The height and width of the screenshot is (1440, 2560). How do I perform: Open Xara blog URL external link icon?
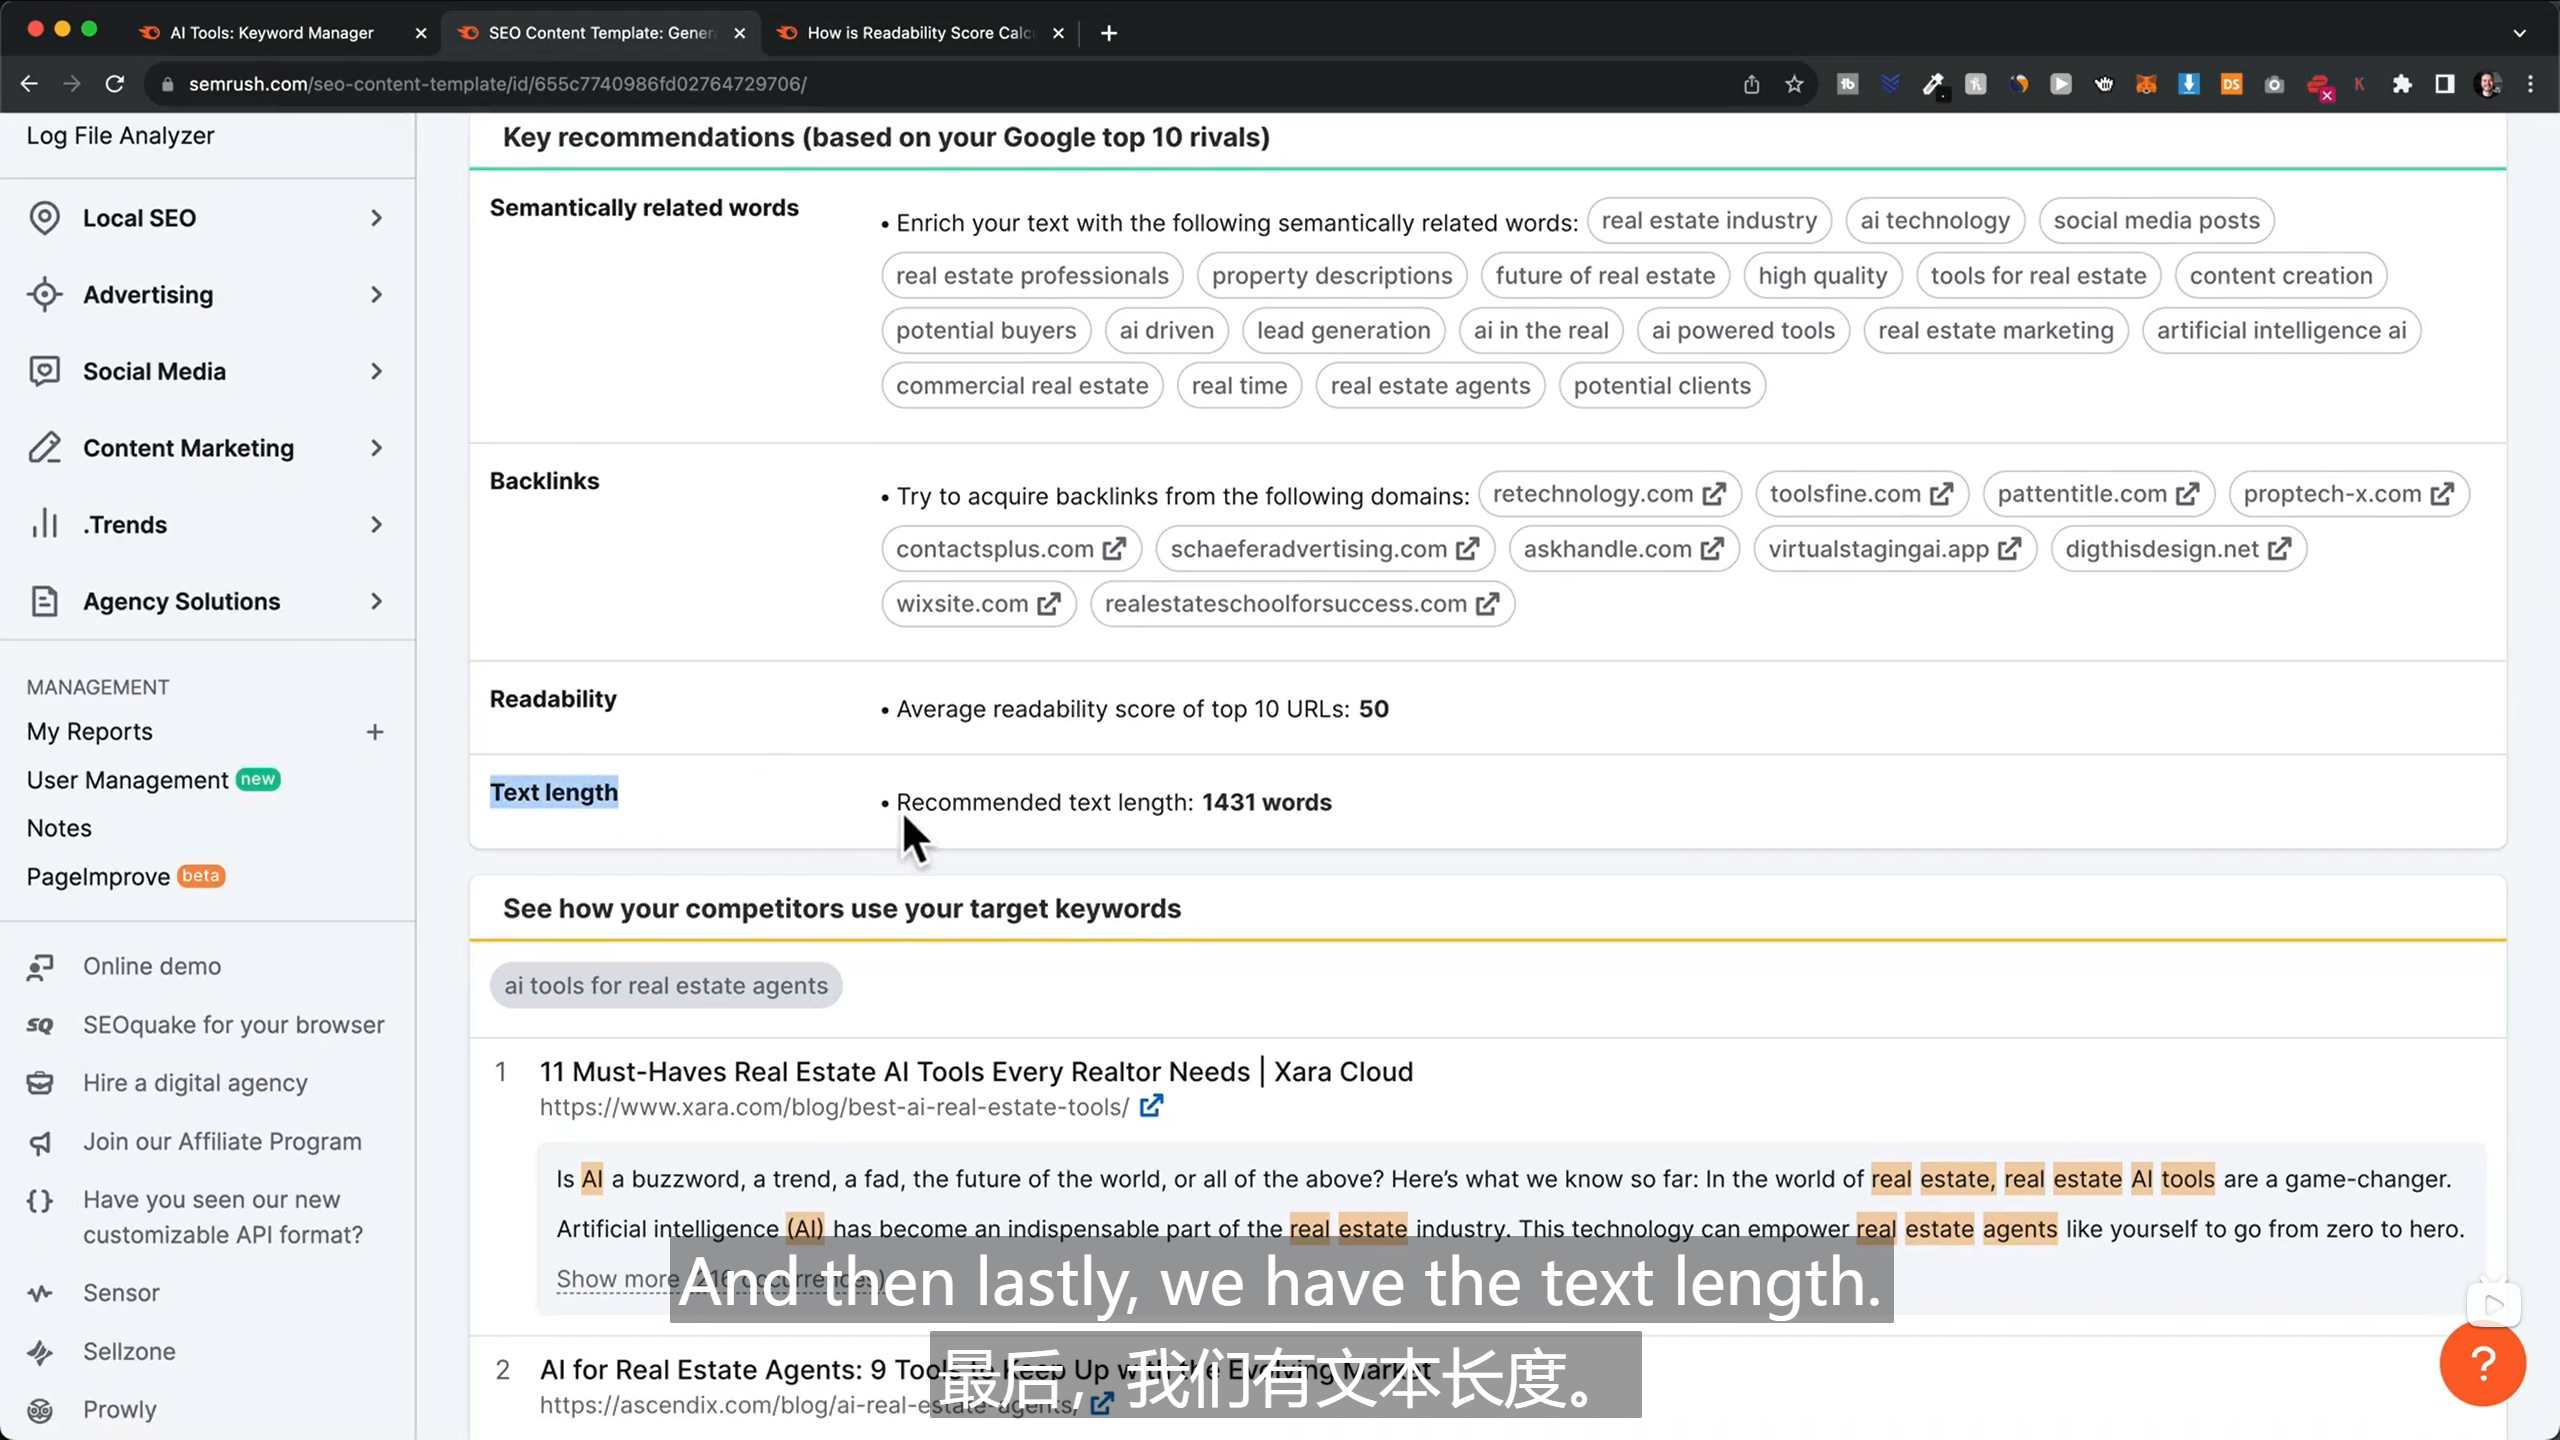(x=1151, y=1106)
